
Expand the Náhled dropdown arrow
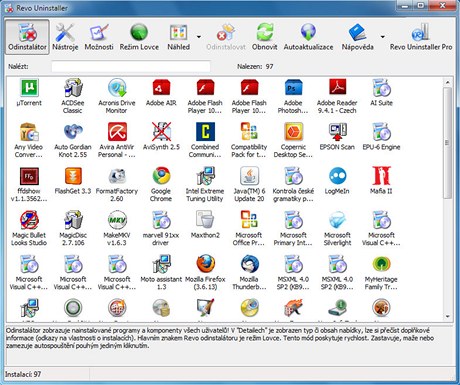(x=199, y=37)
